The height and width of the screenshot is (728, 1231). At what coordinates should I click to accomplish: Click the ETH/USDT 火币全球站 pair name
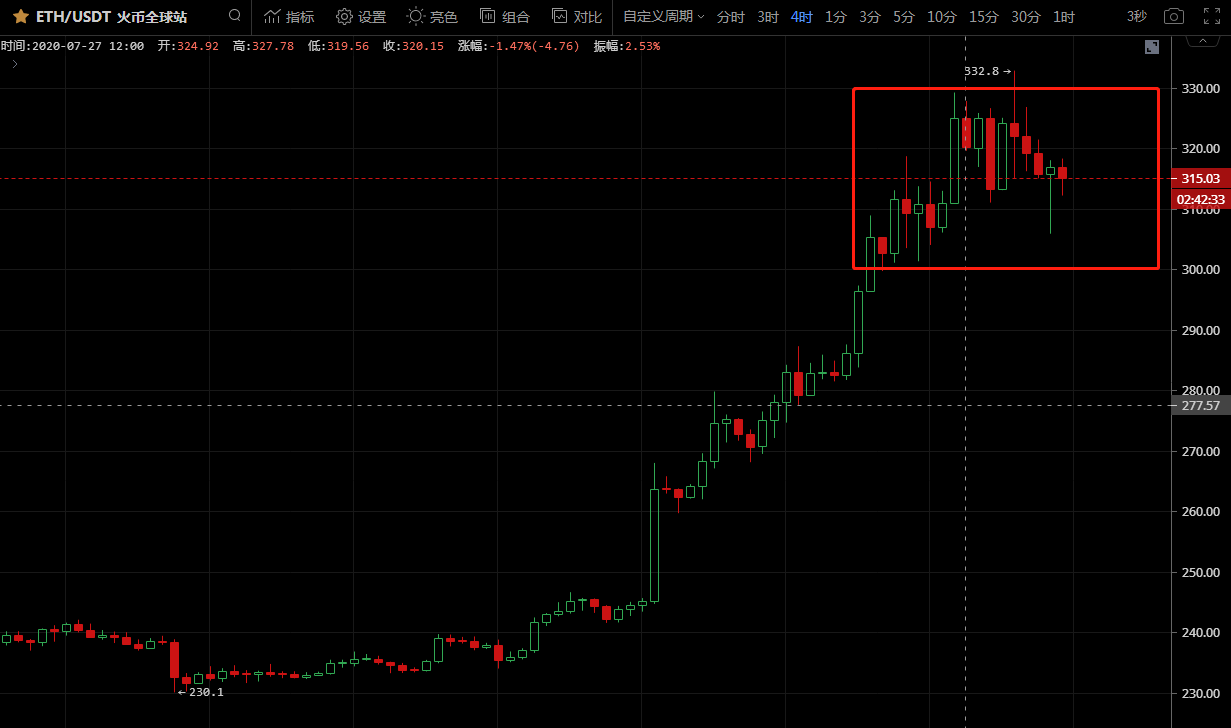pos(111,17)
